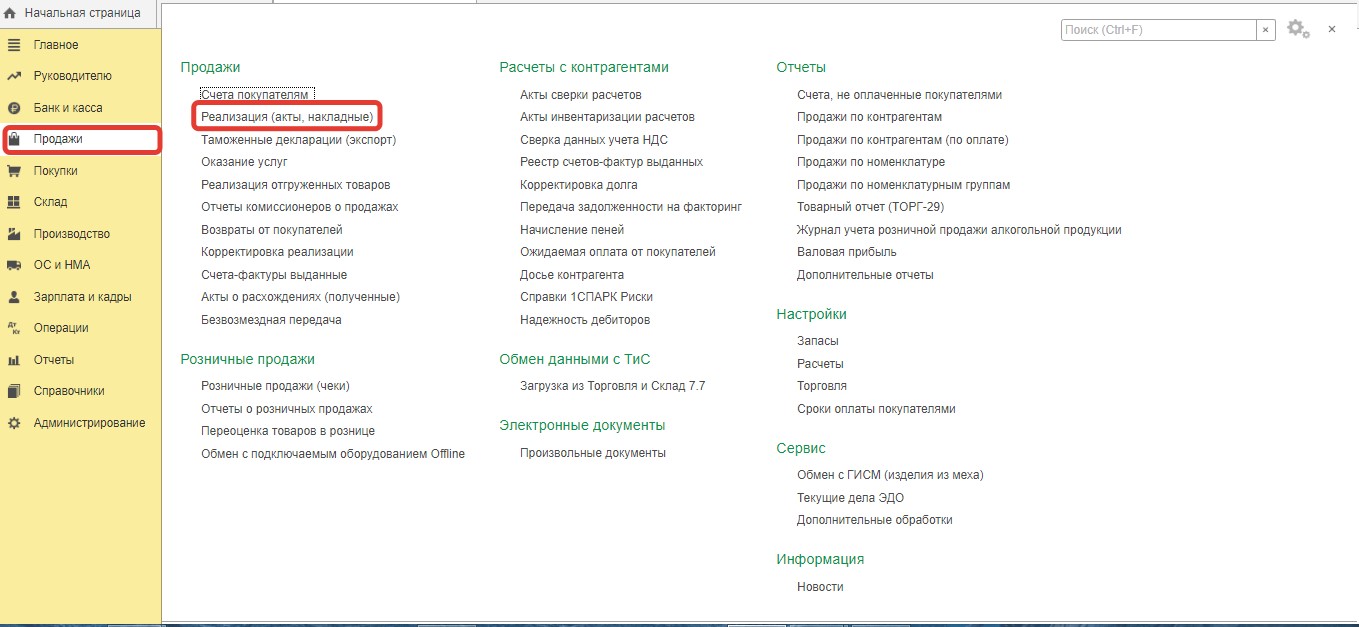Click the Зарплата и кадры person icon
Viewport: 1359px width, 627px height.
tap(14, 297)
